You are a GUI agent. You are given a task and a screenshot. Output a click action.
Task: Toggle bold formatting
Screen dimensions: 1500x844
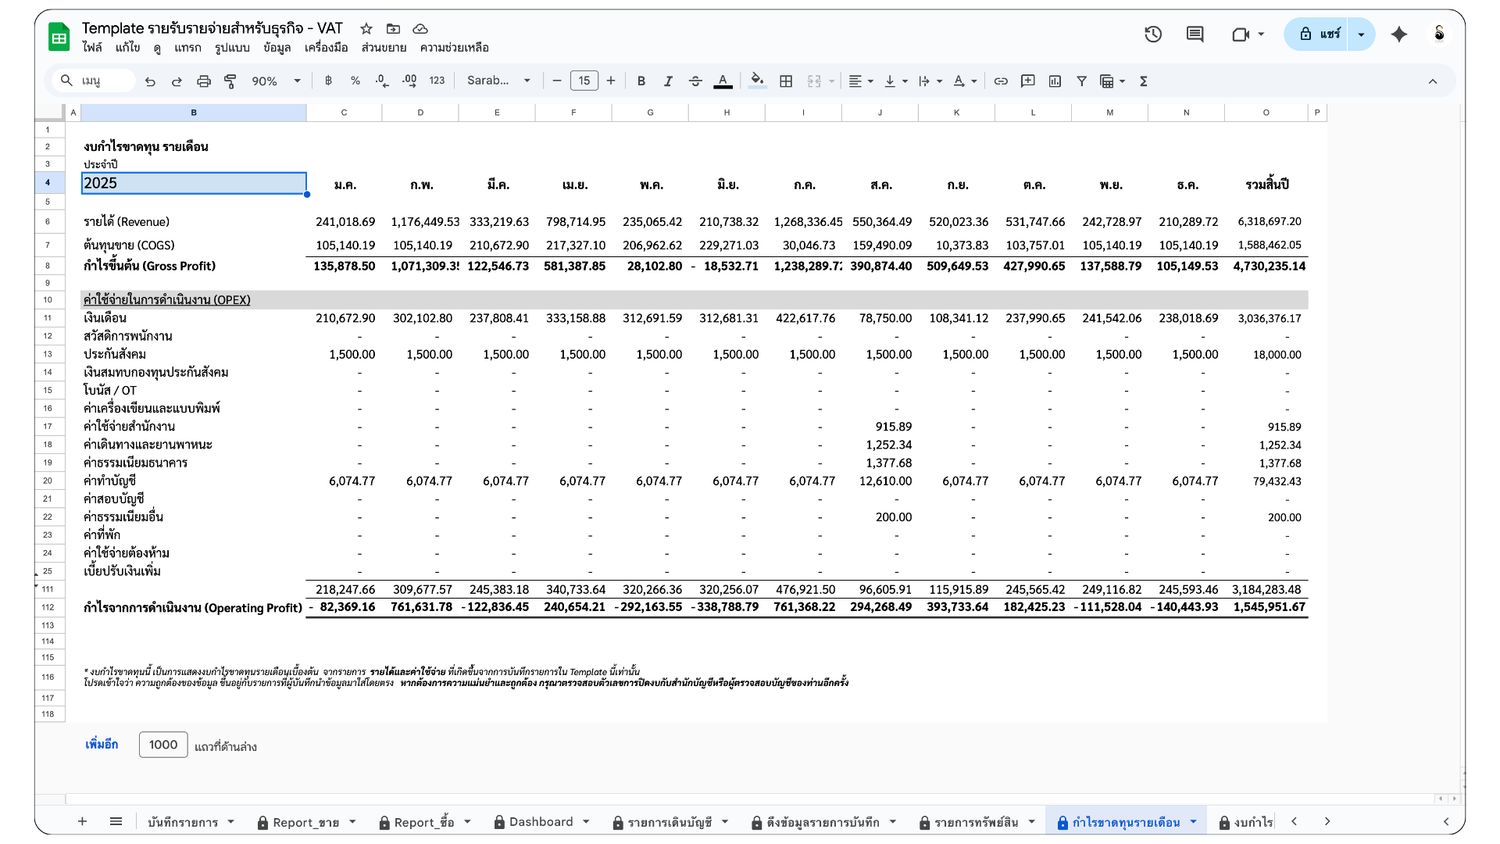tap(641, 81)
